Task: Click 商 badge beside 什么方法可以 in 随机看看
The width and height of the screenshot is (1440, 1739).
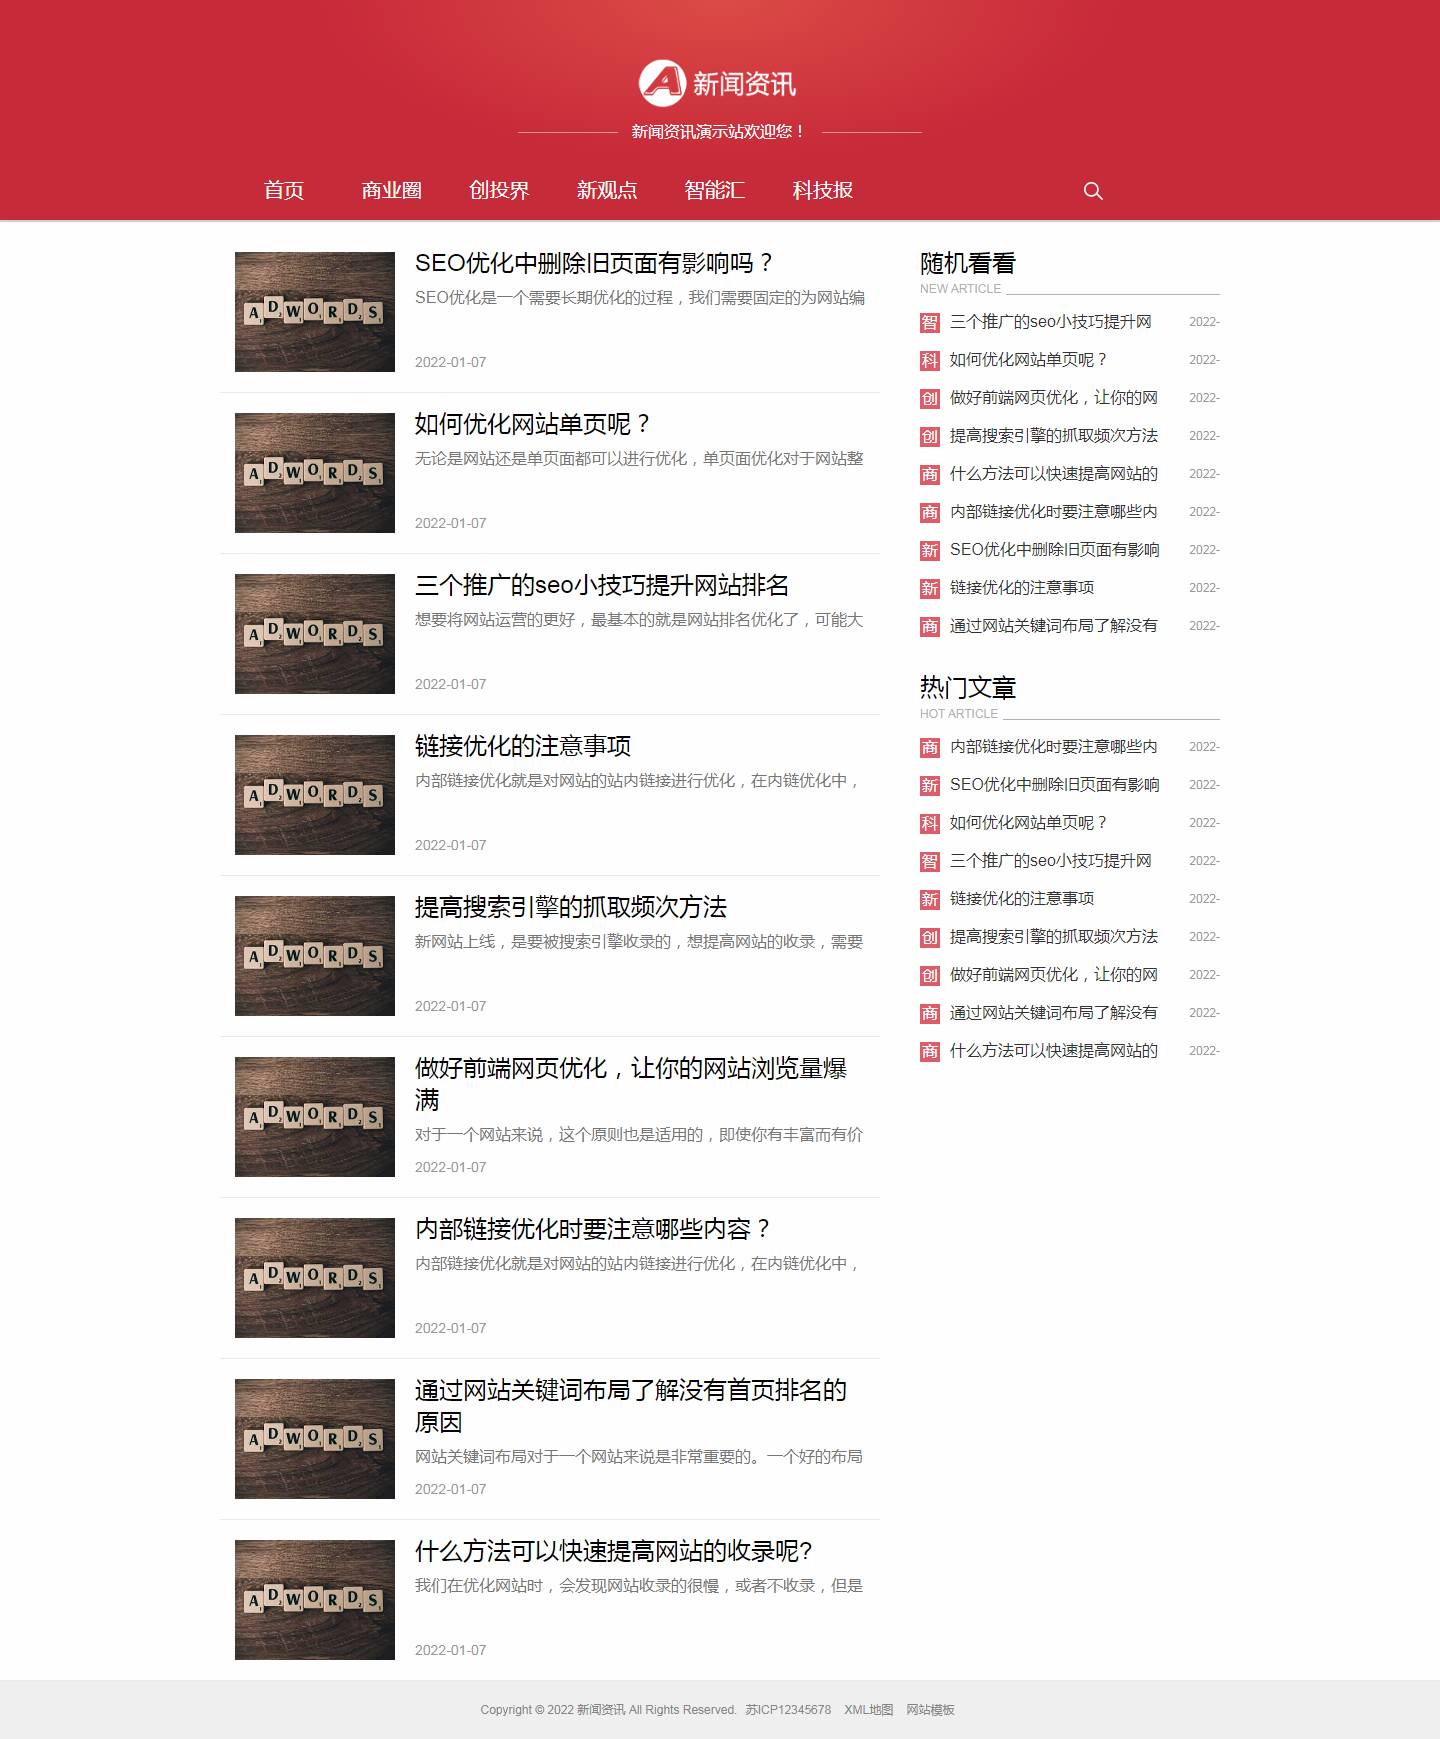Action: tap(930, 474)
